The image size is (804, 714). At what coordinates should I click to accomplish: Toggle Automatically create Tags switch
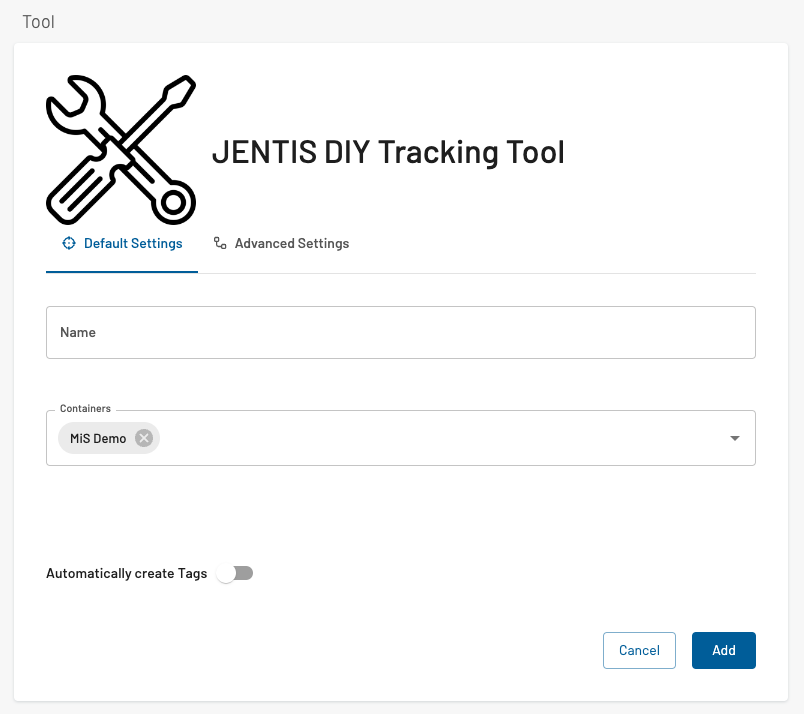(235, 573)
